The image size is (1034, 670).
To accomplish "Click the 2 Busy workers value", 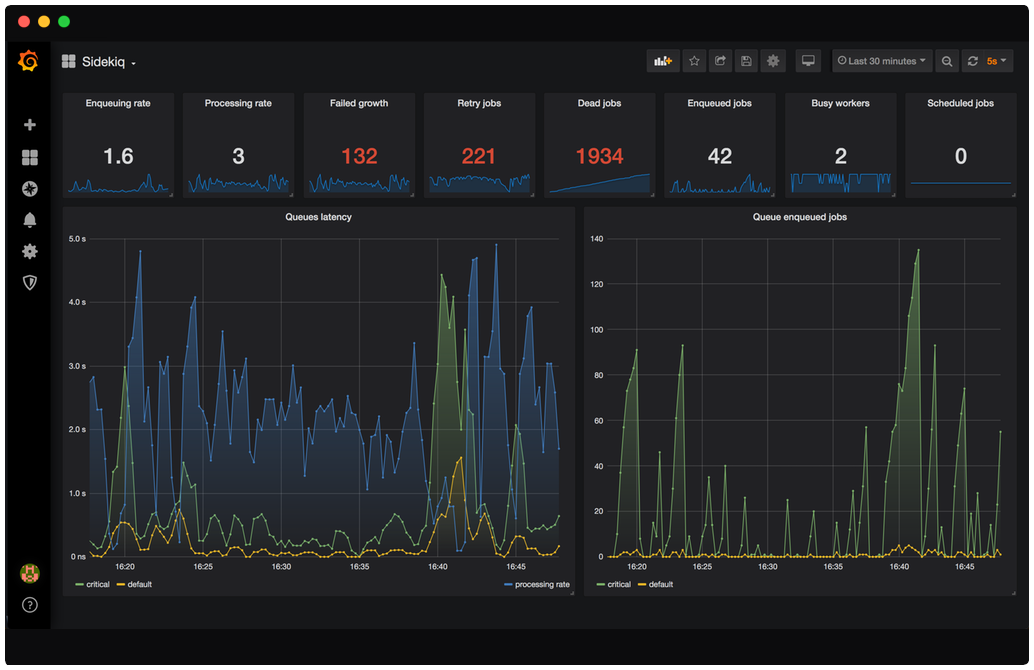I will [840, 156].
